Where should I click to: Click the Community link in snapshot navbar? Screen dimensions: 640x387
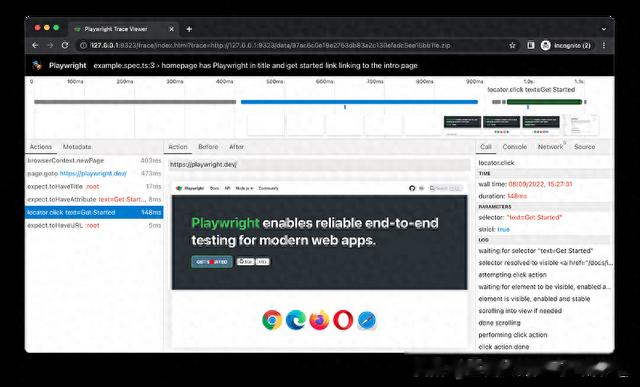click(269, 188)
